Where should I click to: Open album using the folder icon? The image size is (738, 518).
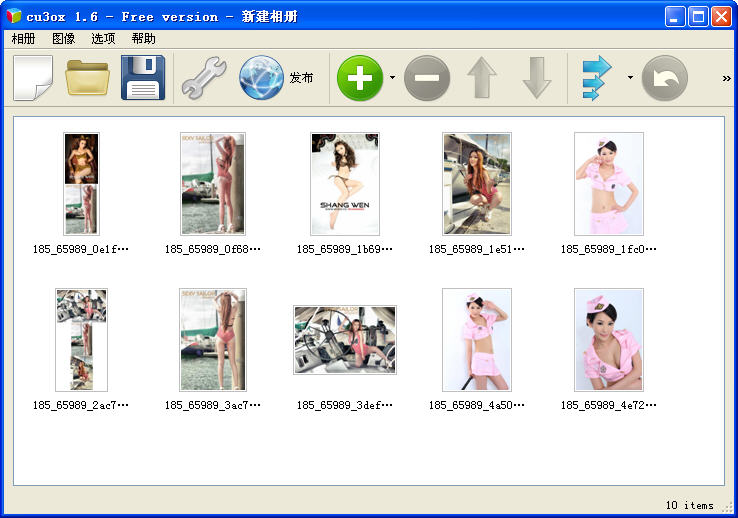[88, 78]
